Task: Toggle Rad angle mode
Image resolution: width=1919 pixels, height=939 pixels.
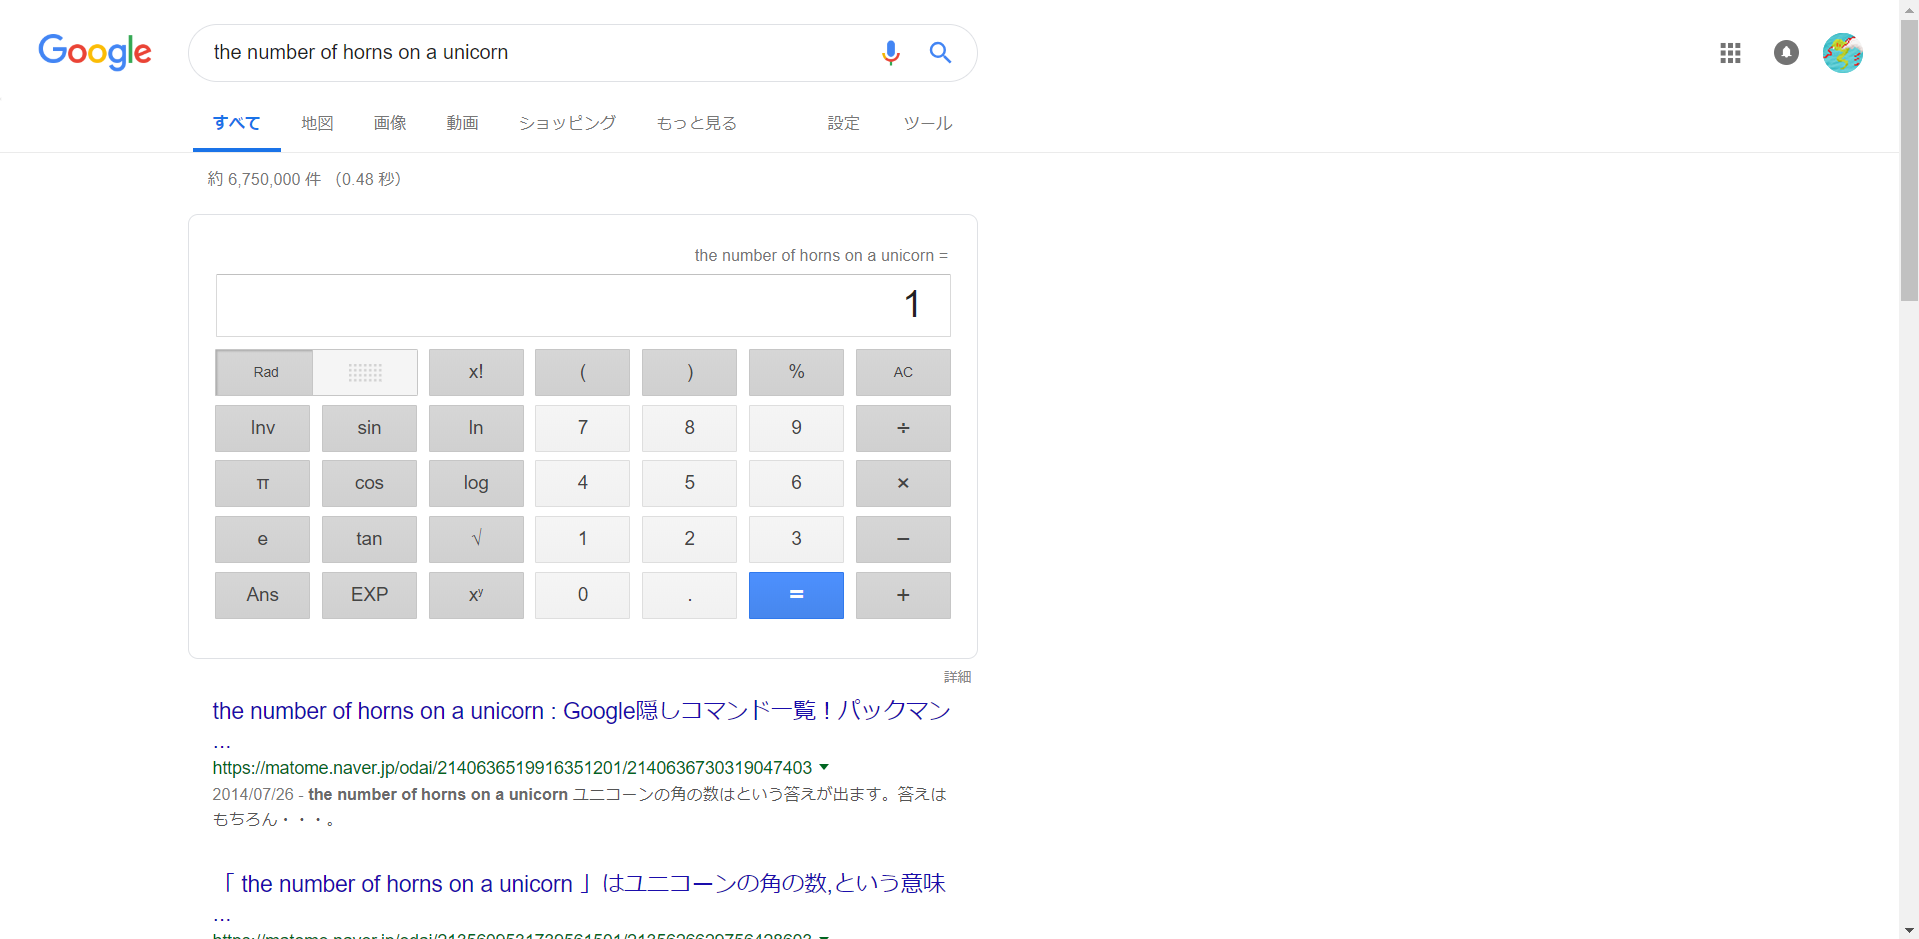Action: point(265,372)
